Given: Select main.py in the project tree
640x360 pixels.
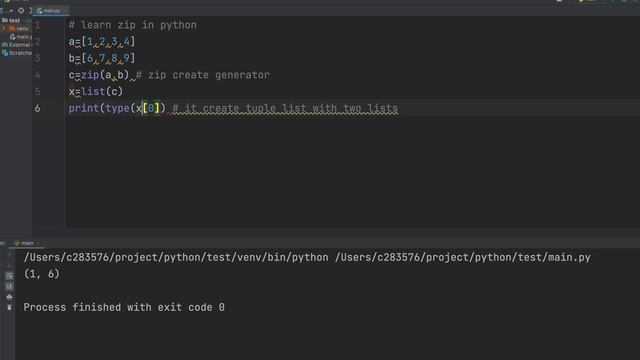Looking at the screenshot, I should tap(21, 37).
